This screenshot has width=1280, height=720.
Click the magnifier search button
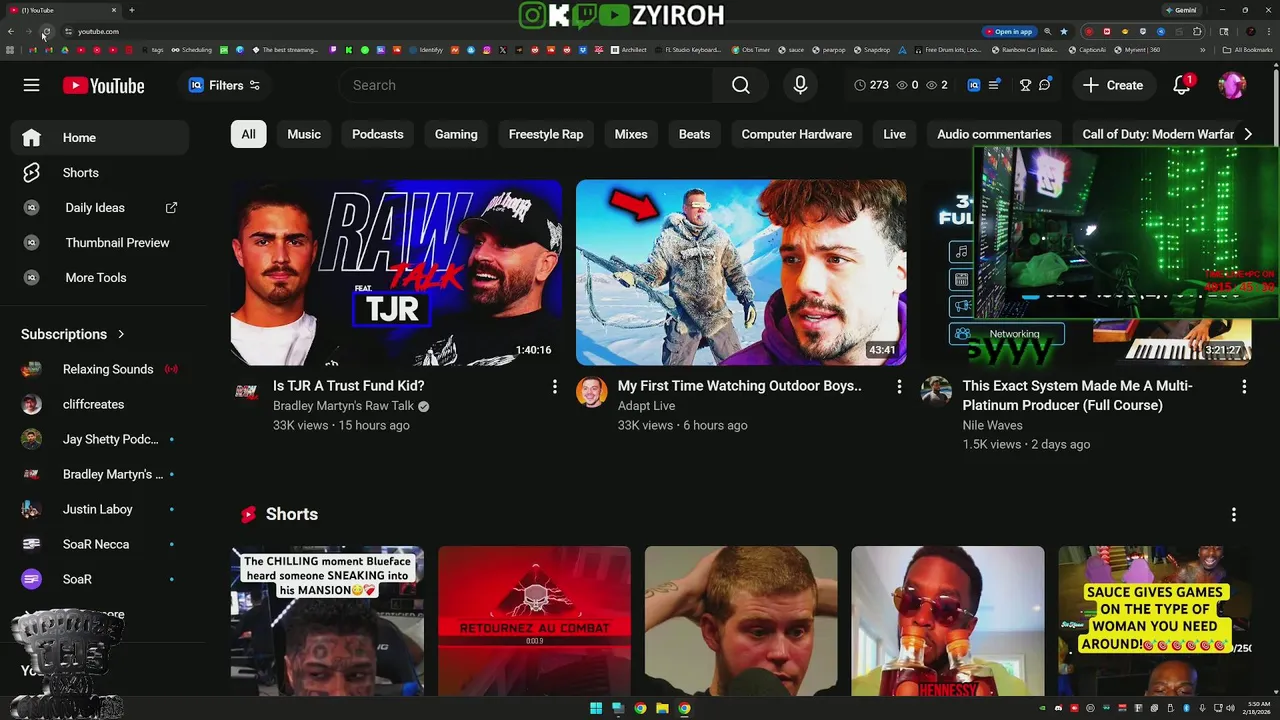[x=741, y=85]
